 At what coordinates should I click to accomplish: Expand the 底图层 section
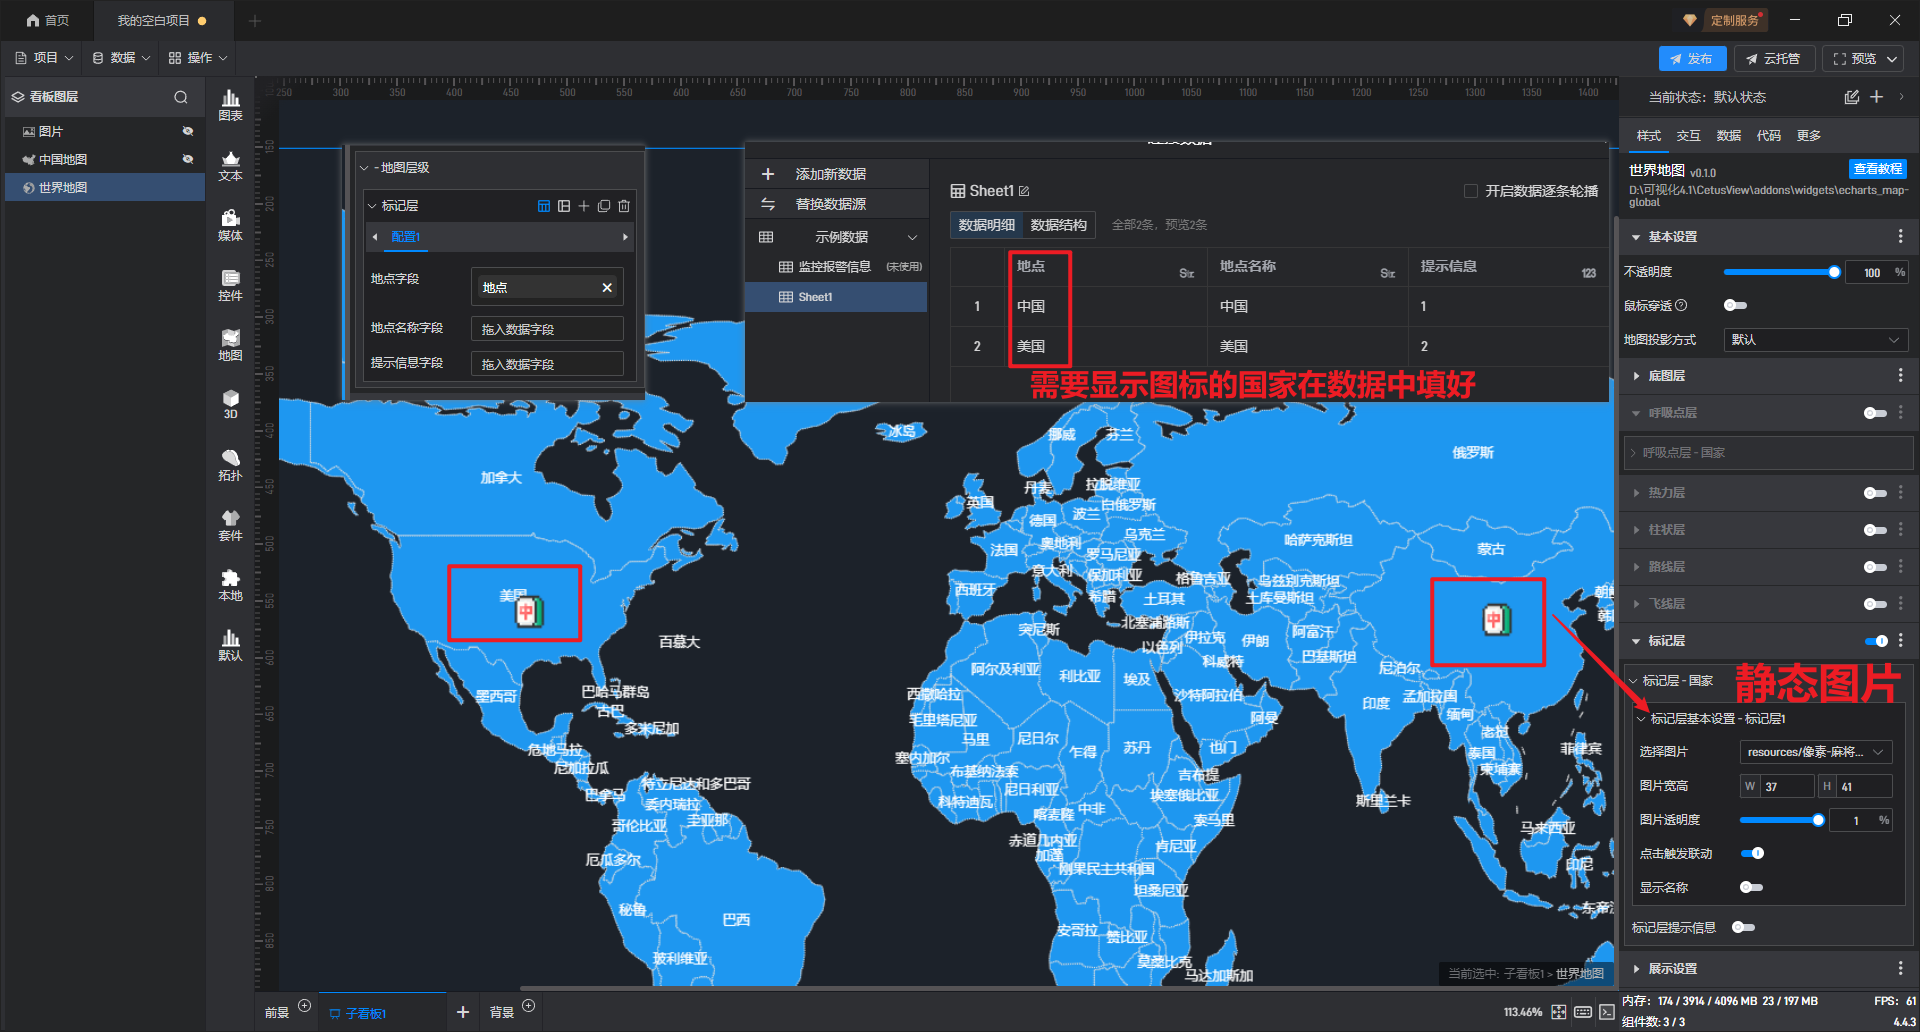pos(1636,376)
